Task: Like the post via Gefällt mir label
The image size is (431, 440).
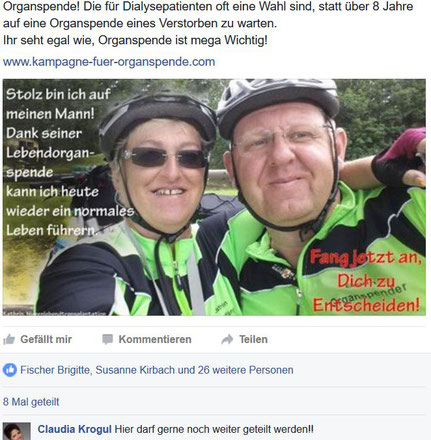Action: [46, 339]
